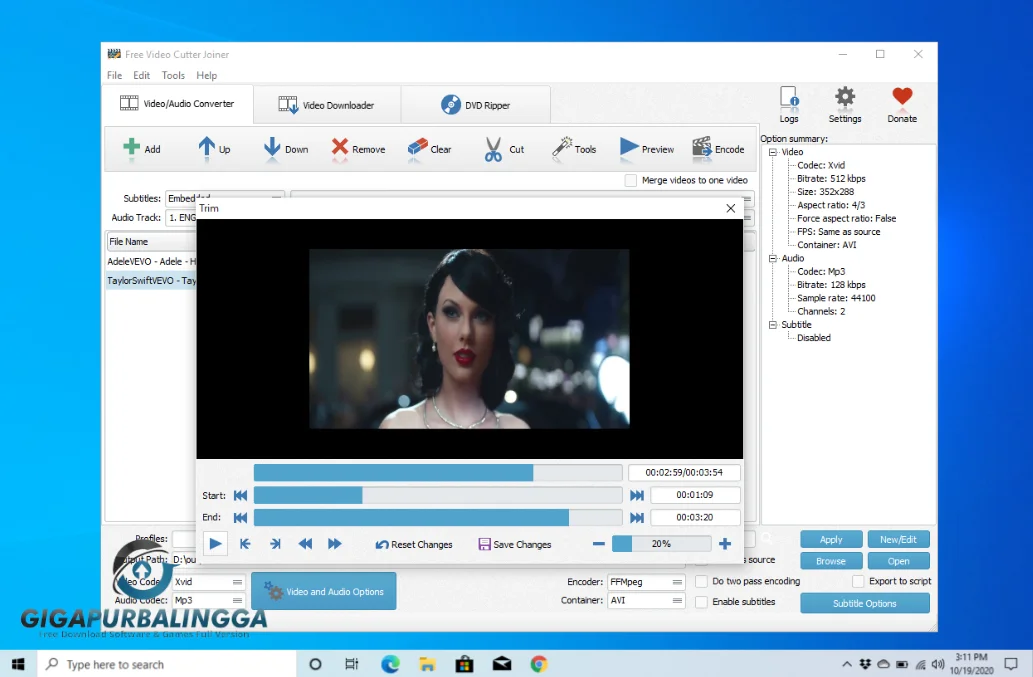Move file Up with arrow icon
Image resolution: width=1033 pixels, height=677 pixels.
tap(206, 148)
